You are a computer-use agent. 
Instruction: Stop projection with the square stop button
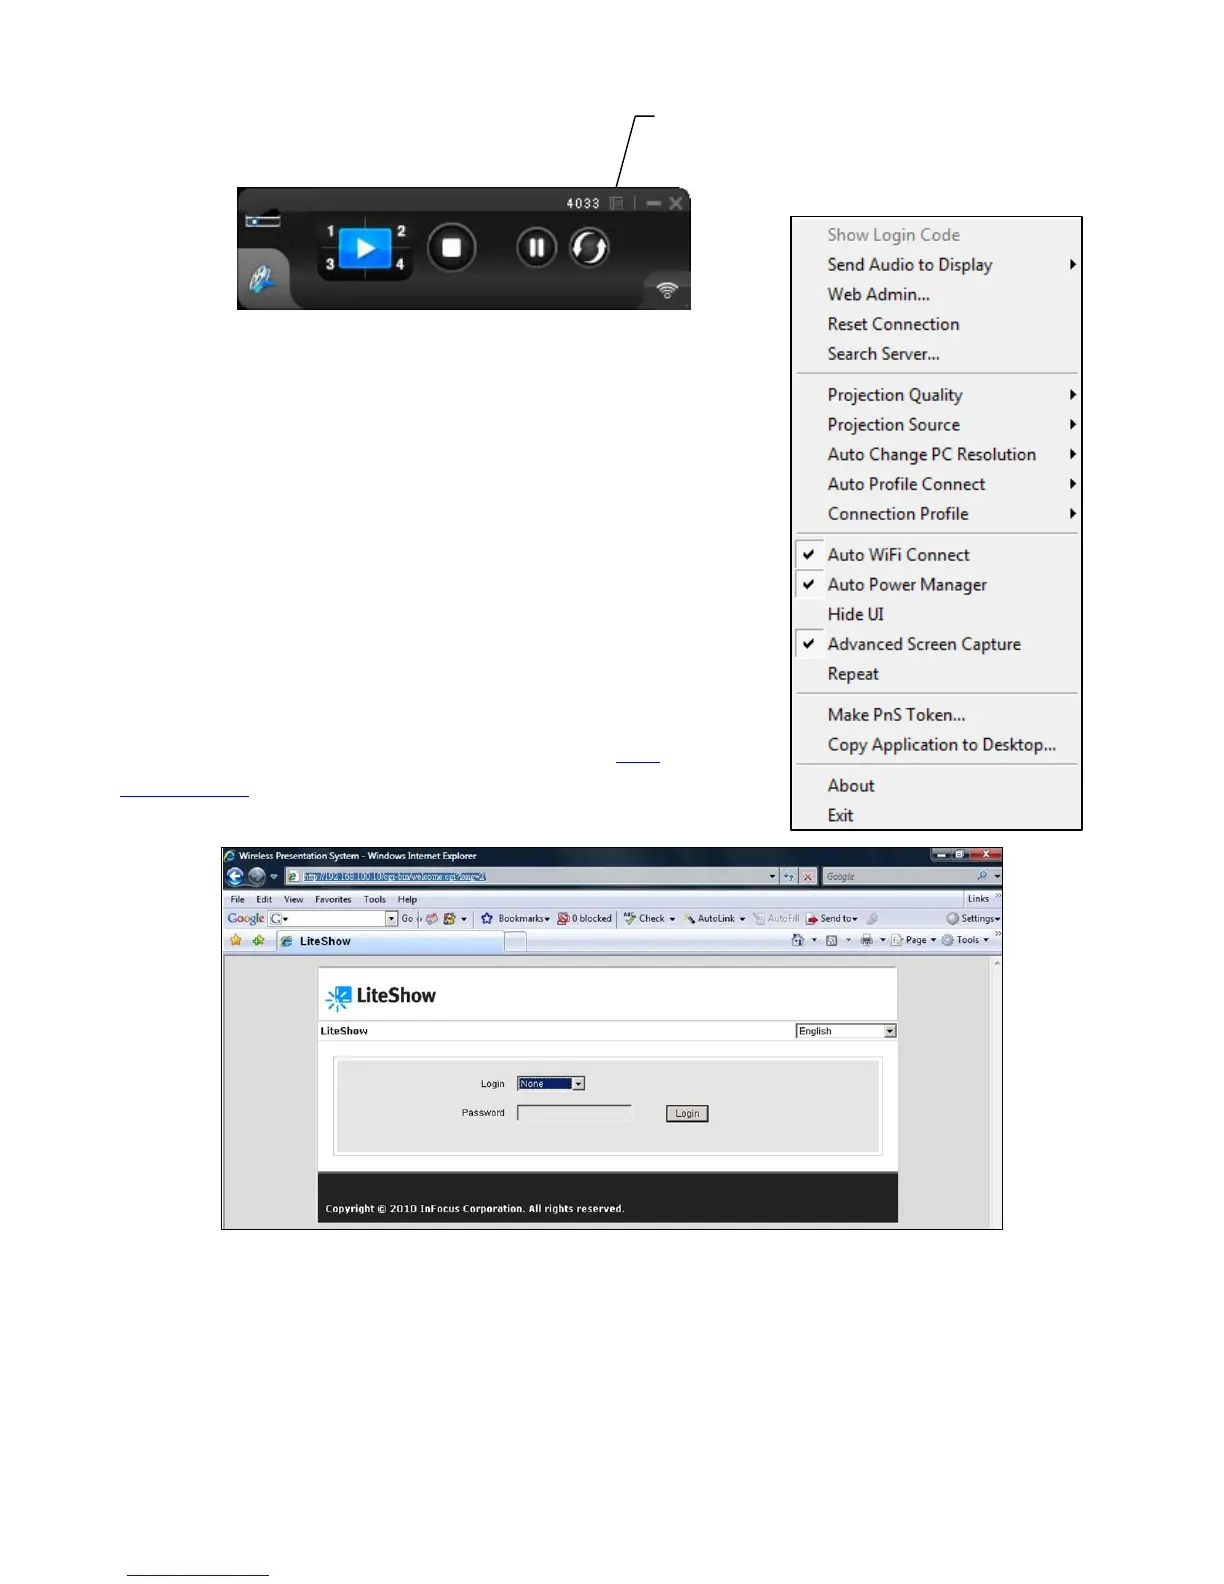coord(452,247)
